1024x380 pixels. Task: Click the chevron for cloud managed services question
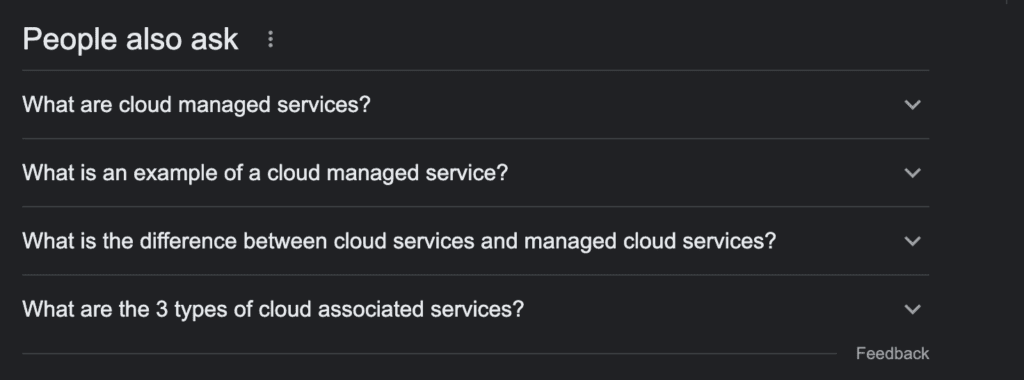tap(912, 104)
